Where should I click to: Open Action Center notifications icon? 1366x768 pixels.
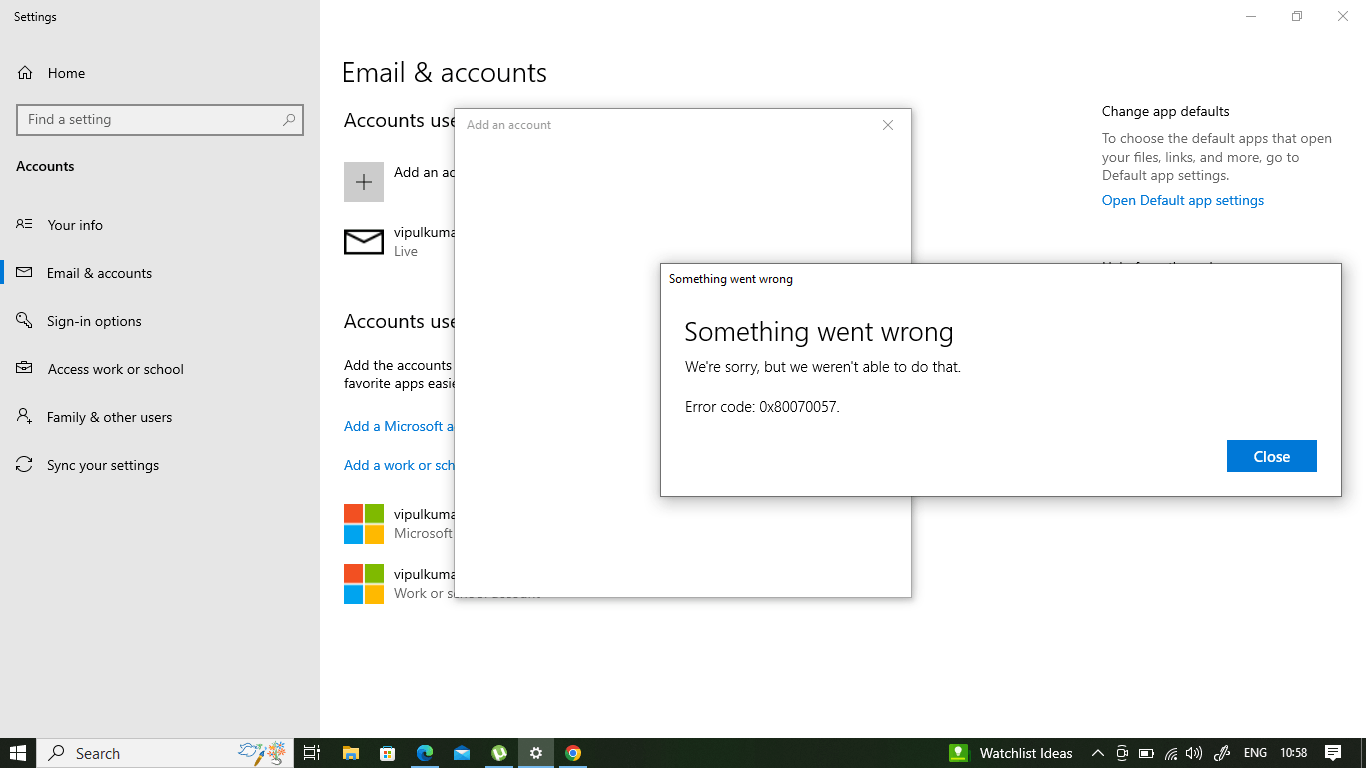(1333, 753)
